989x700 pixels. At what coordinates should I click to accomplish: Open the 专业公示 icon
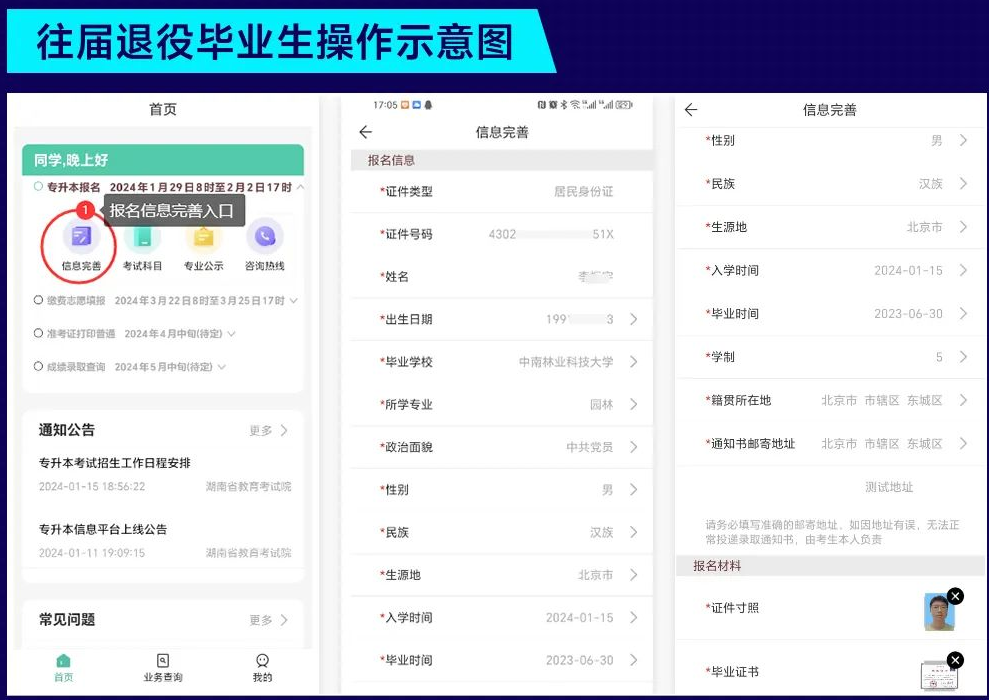pos(202,238)
